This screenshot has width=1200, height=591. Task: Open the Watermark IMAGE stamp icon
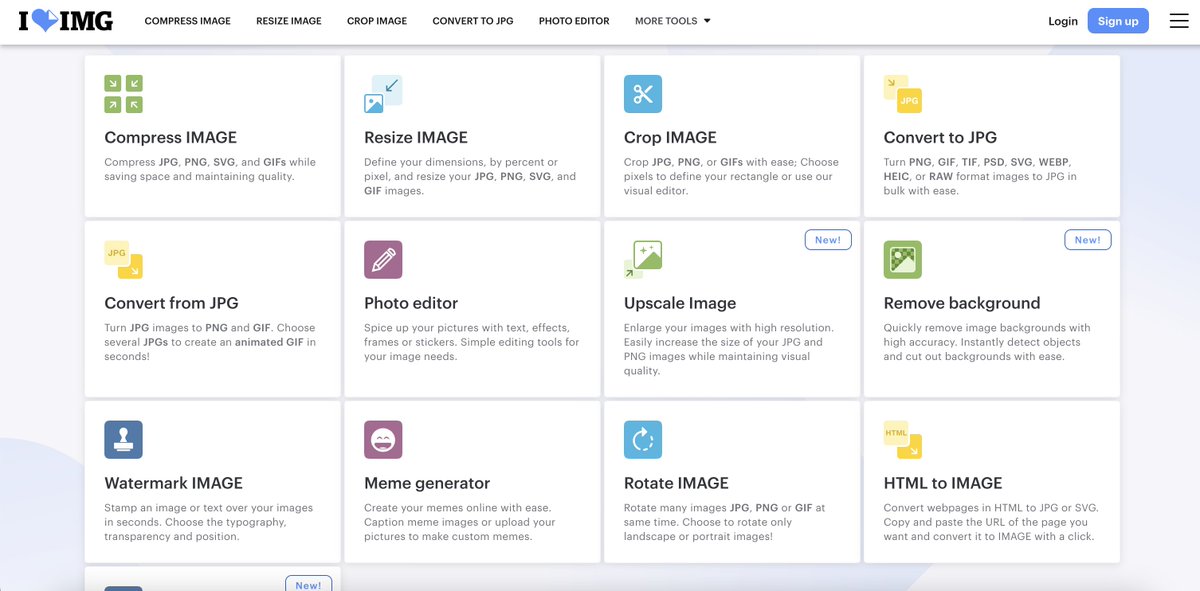pyautogui.click(x=122, y=438)
